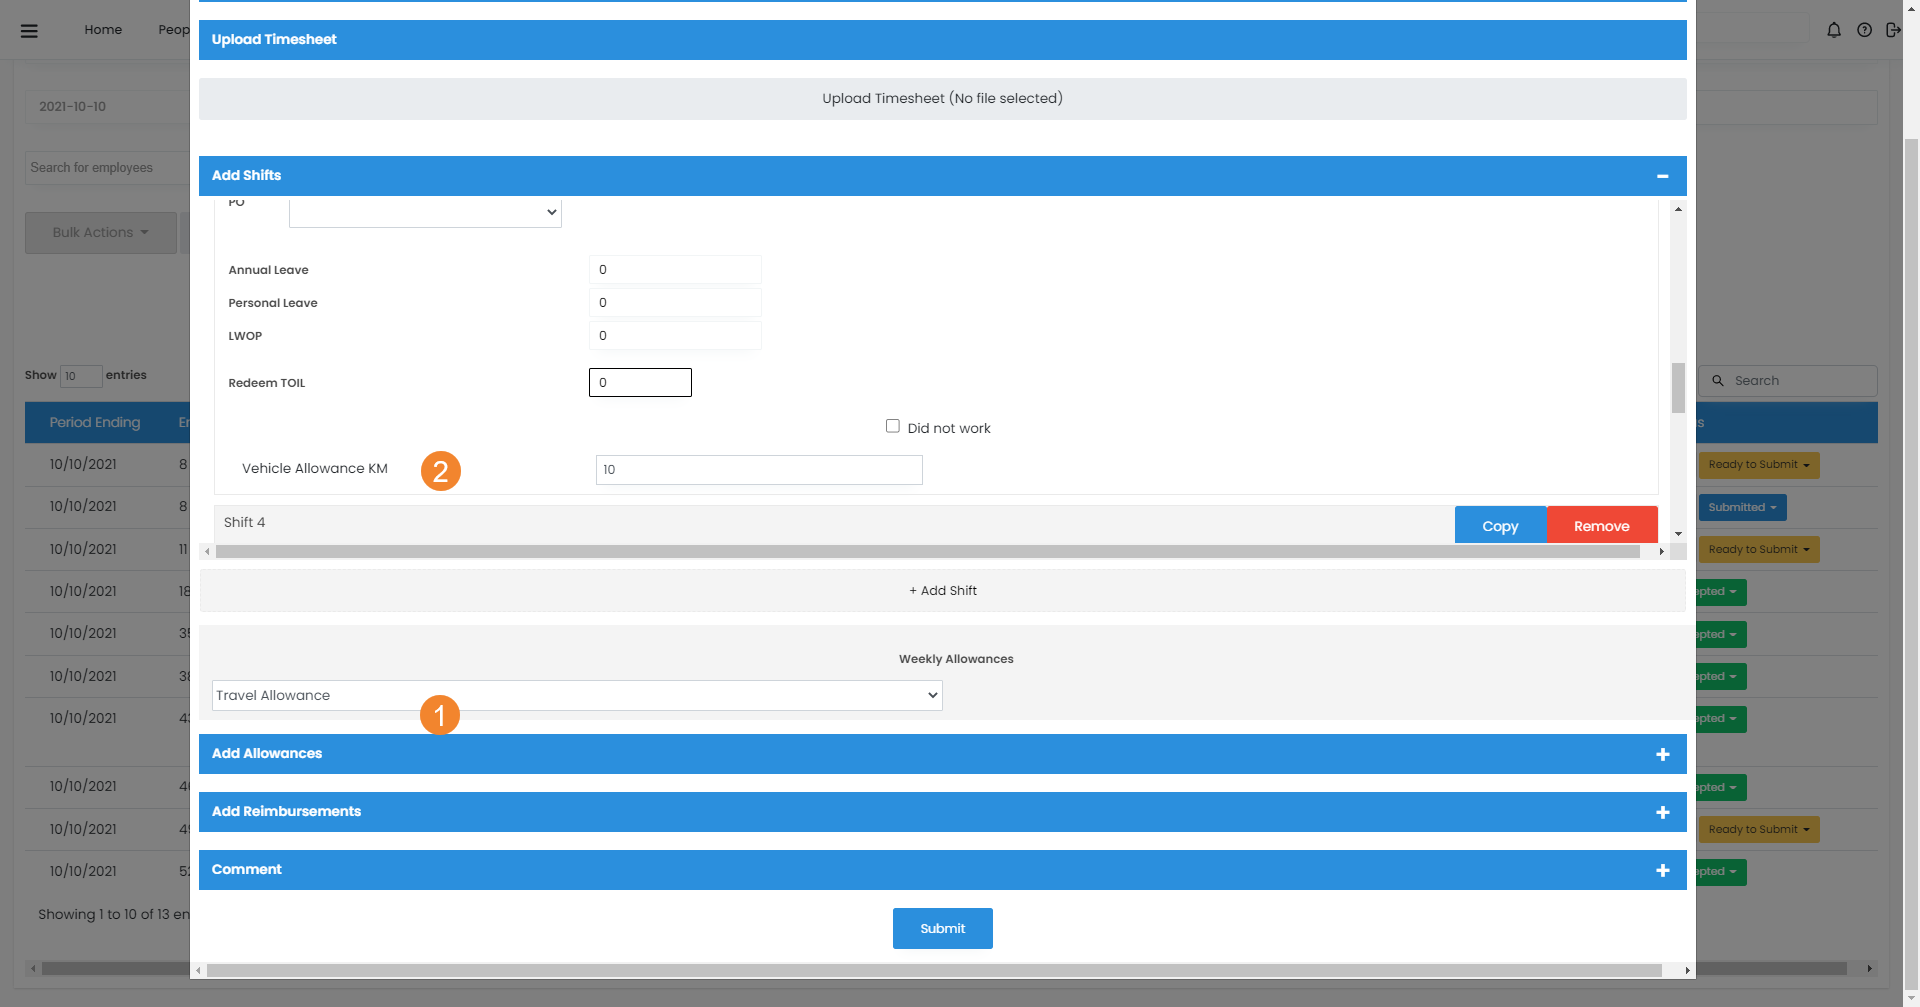Click the notifications bell icon
Screen dimensions: 1920x1007
(1833, 30)
